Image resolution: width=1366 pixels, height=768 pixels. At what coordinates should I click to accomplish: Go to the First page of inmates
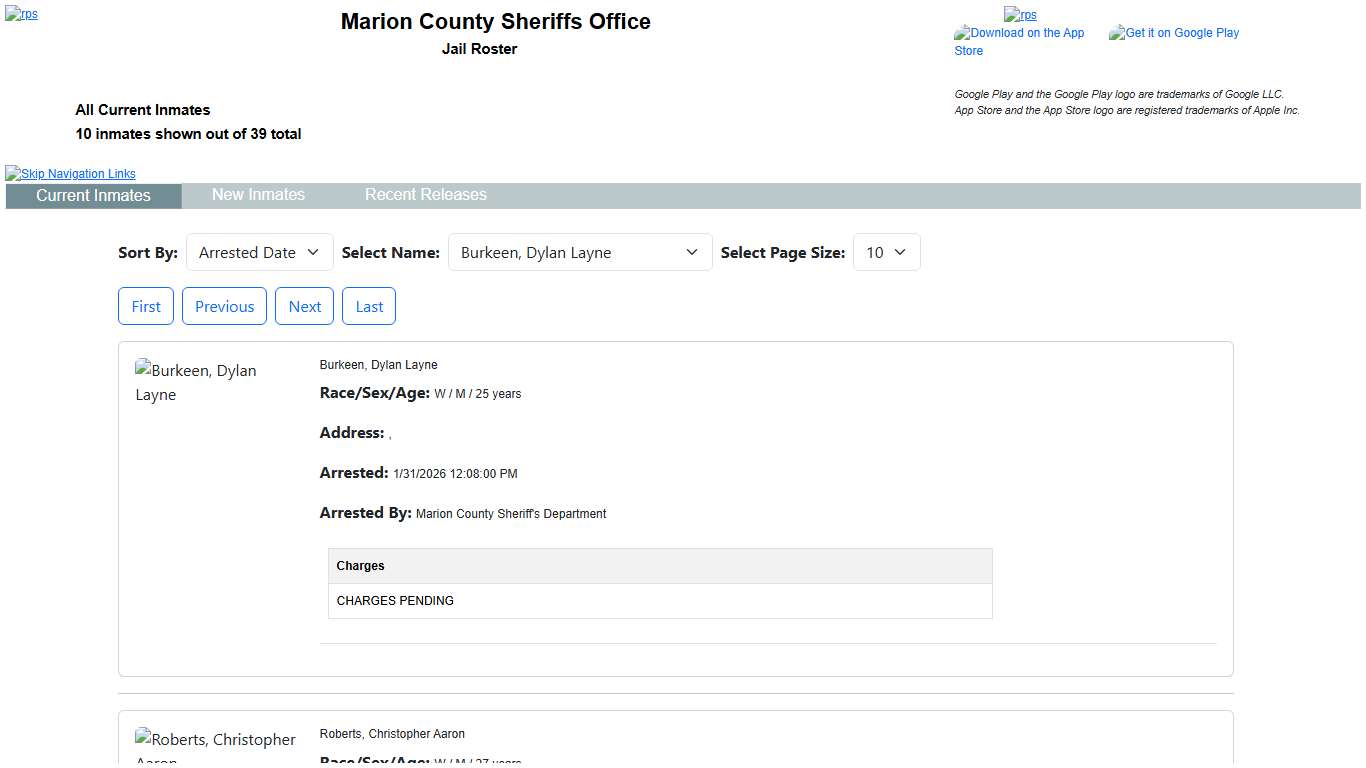146,307
